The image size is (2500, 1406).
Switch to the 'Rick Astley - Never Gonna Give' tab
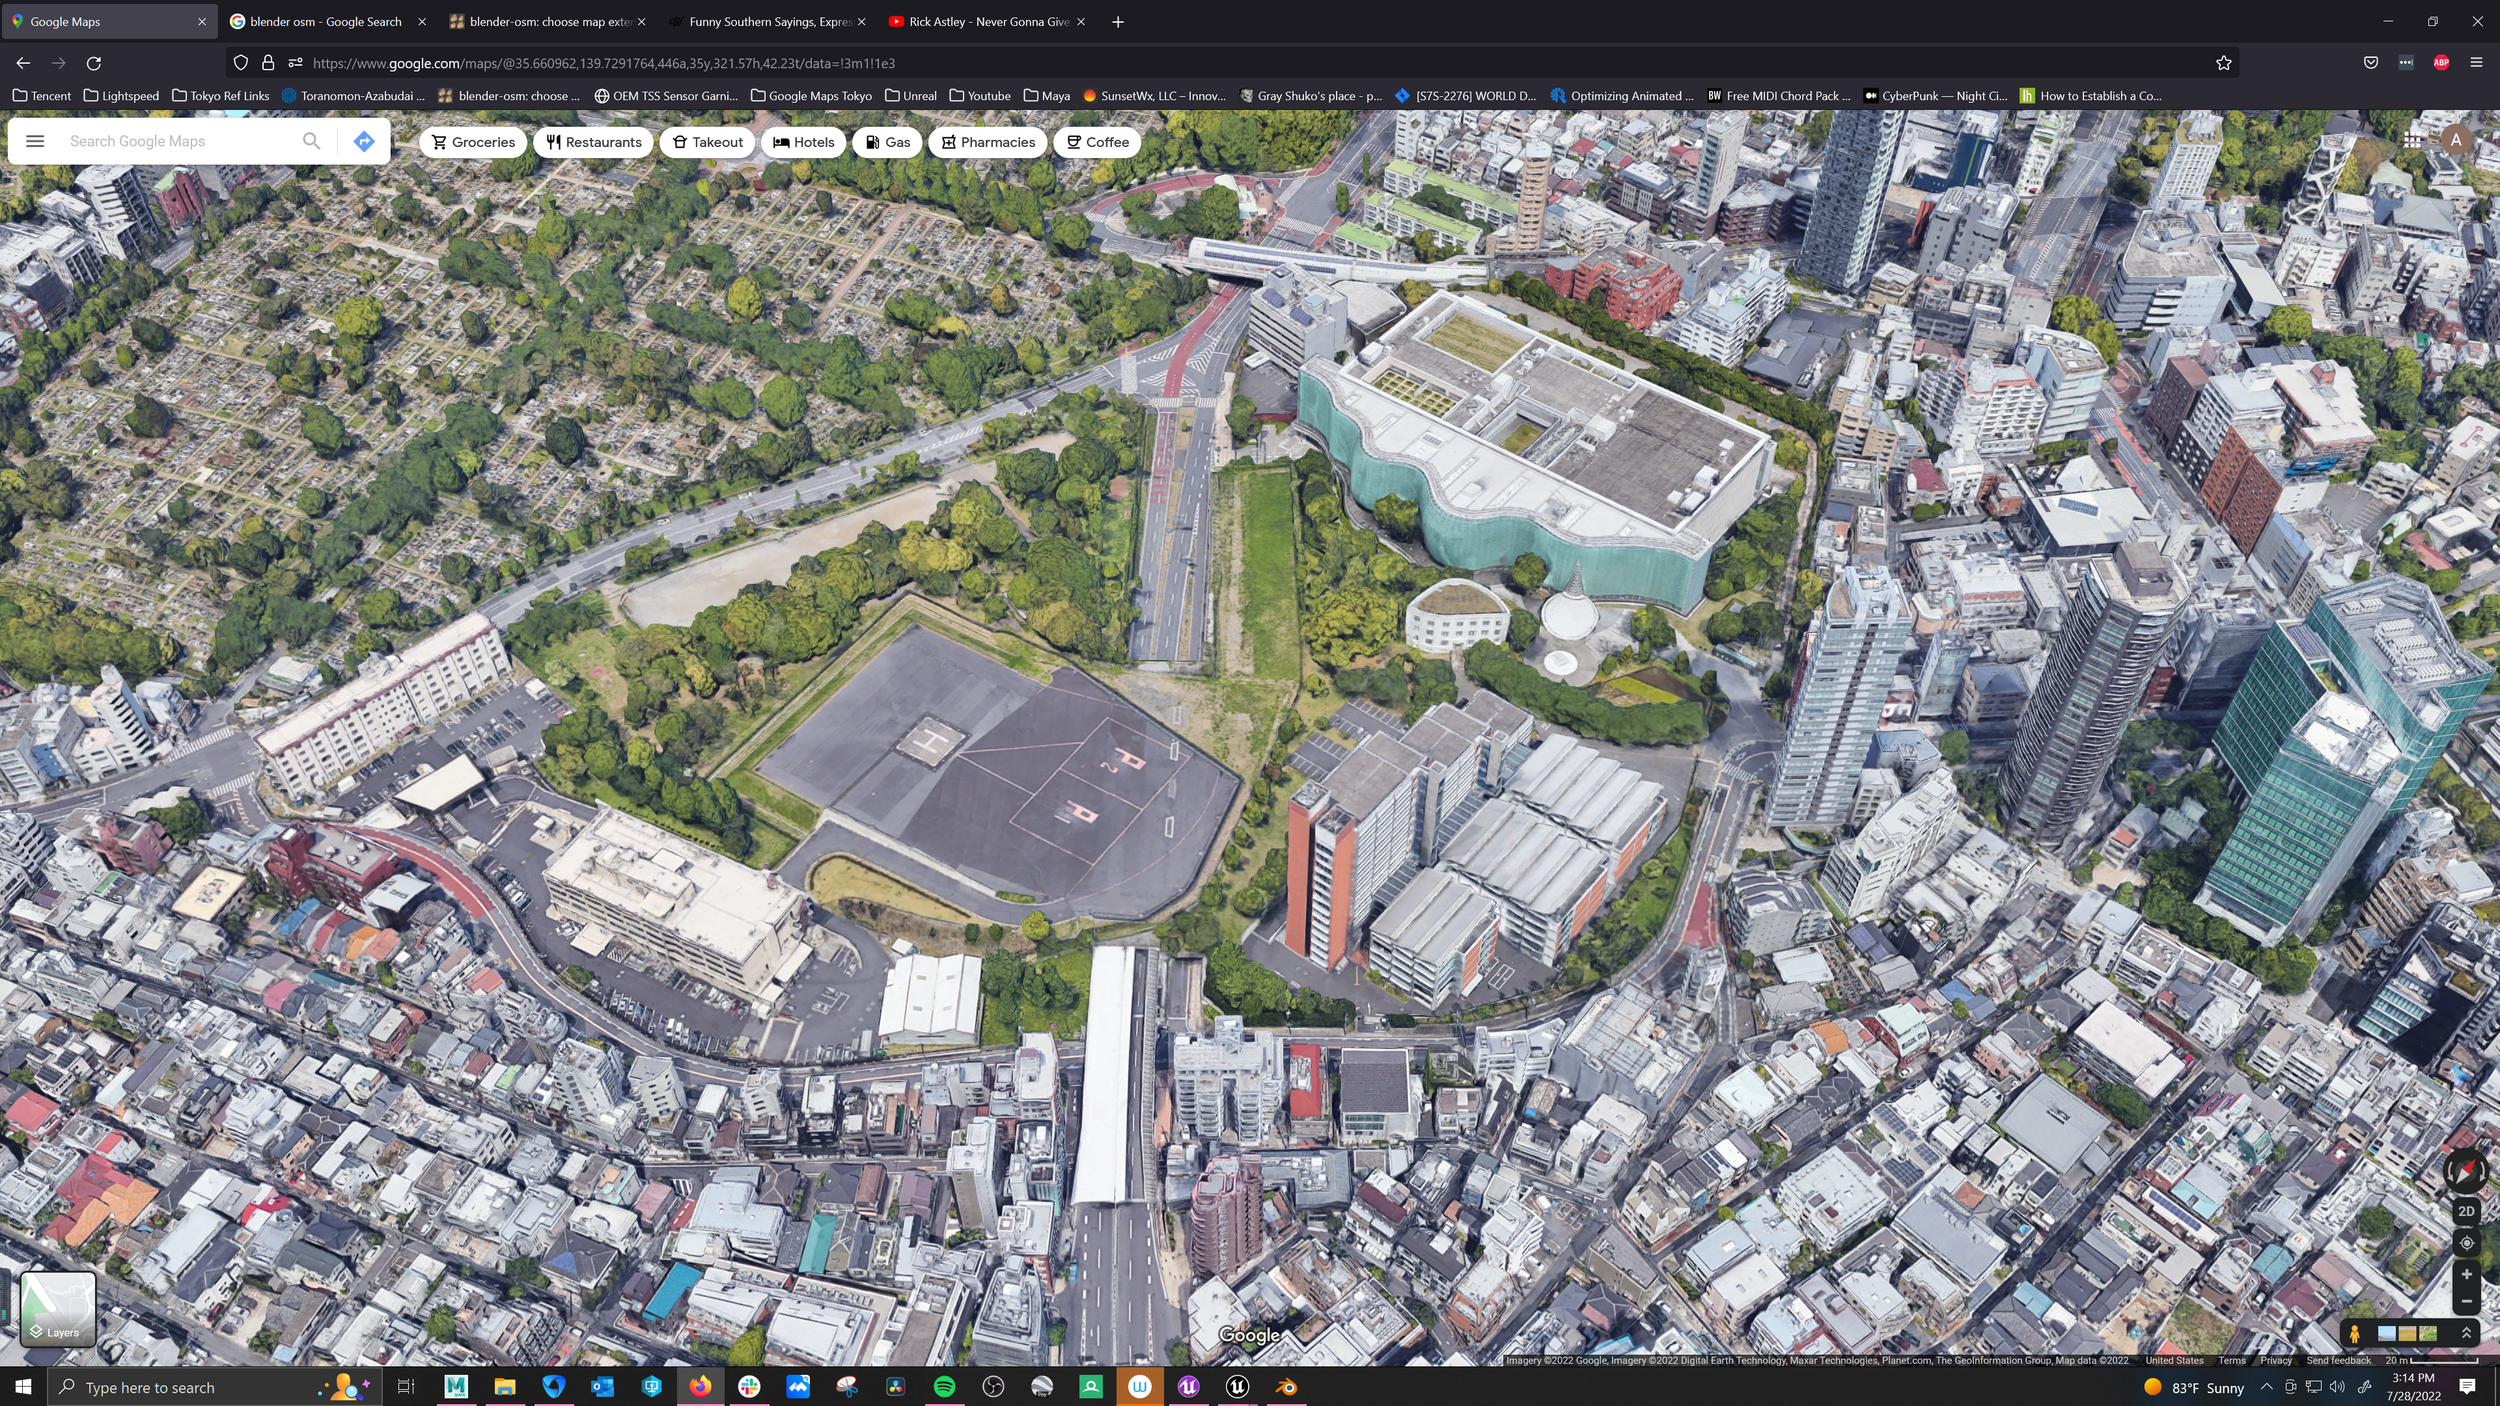click(x=987, y=21)
